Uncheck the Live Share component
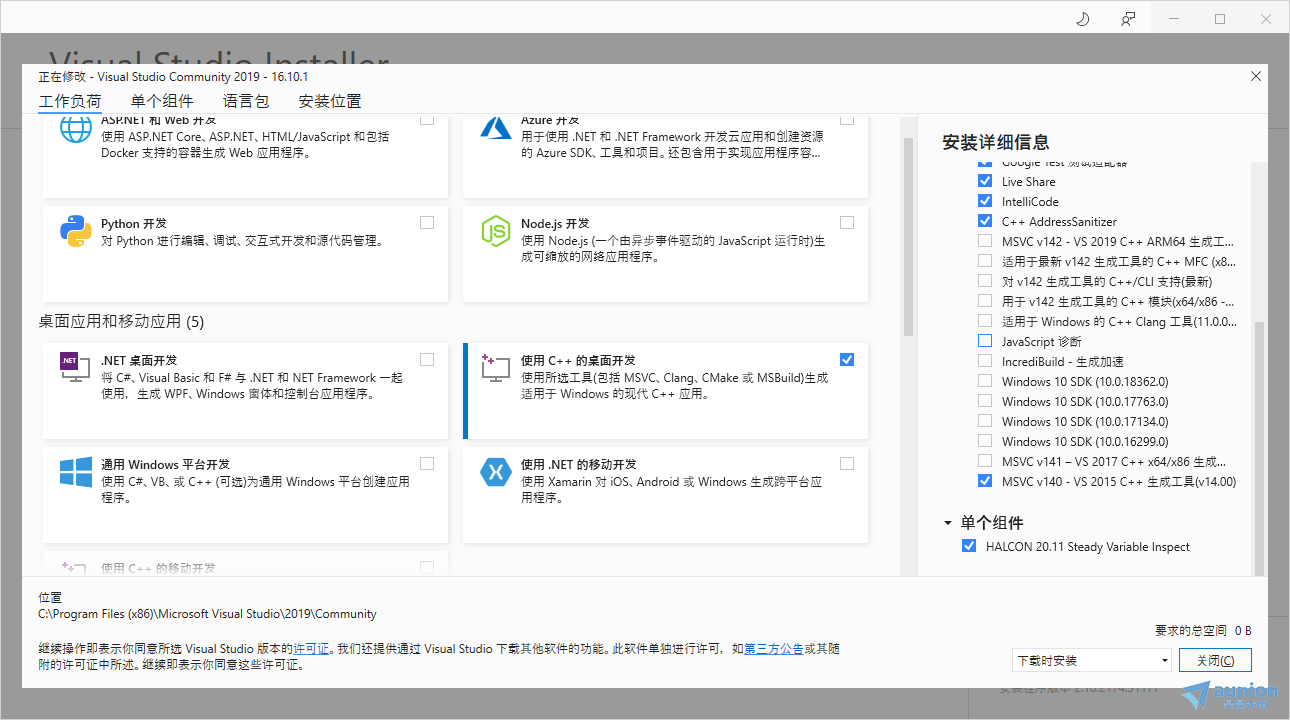1290x720 pixels. coord(985,181)
